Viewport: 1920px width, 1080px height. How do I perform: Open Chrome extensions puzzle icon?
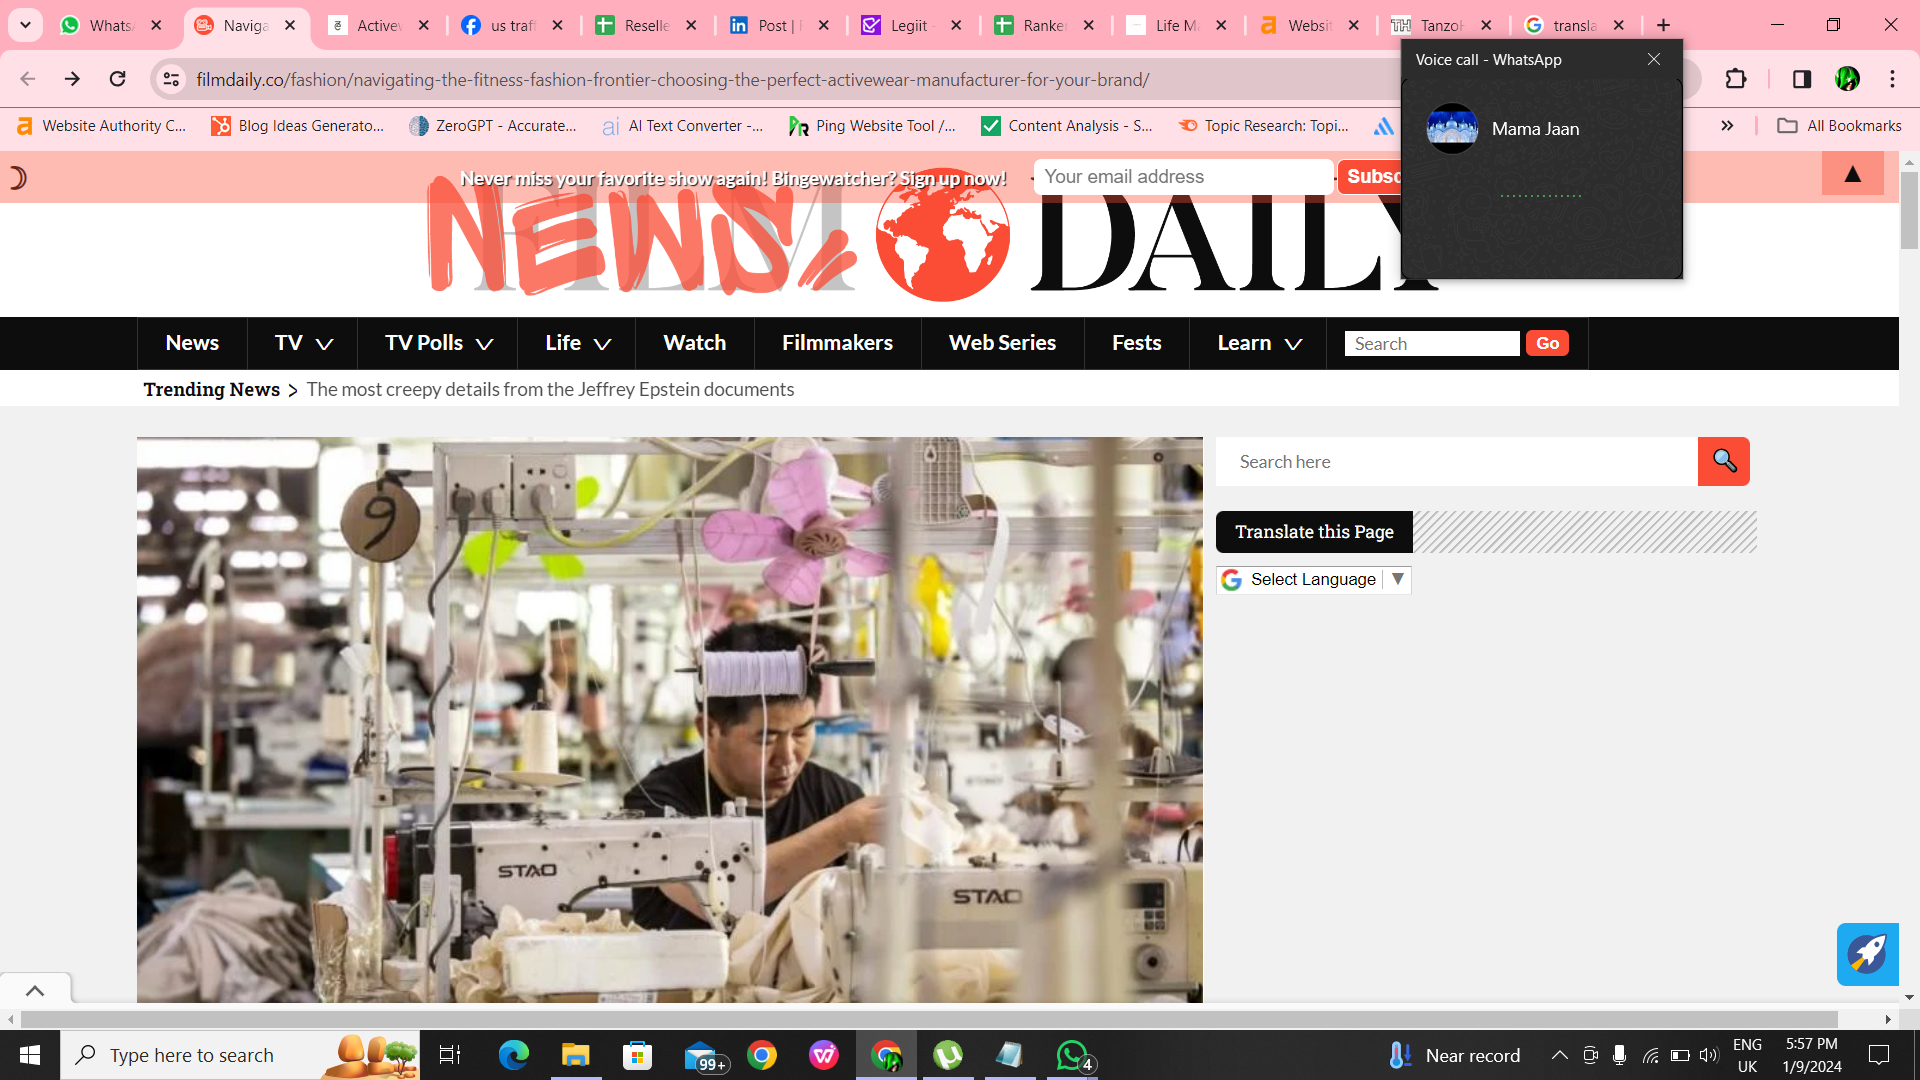pos(1736,79)
